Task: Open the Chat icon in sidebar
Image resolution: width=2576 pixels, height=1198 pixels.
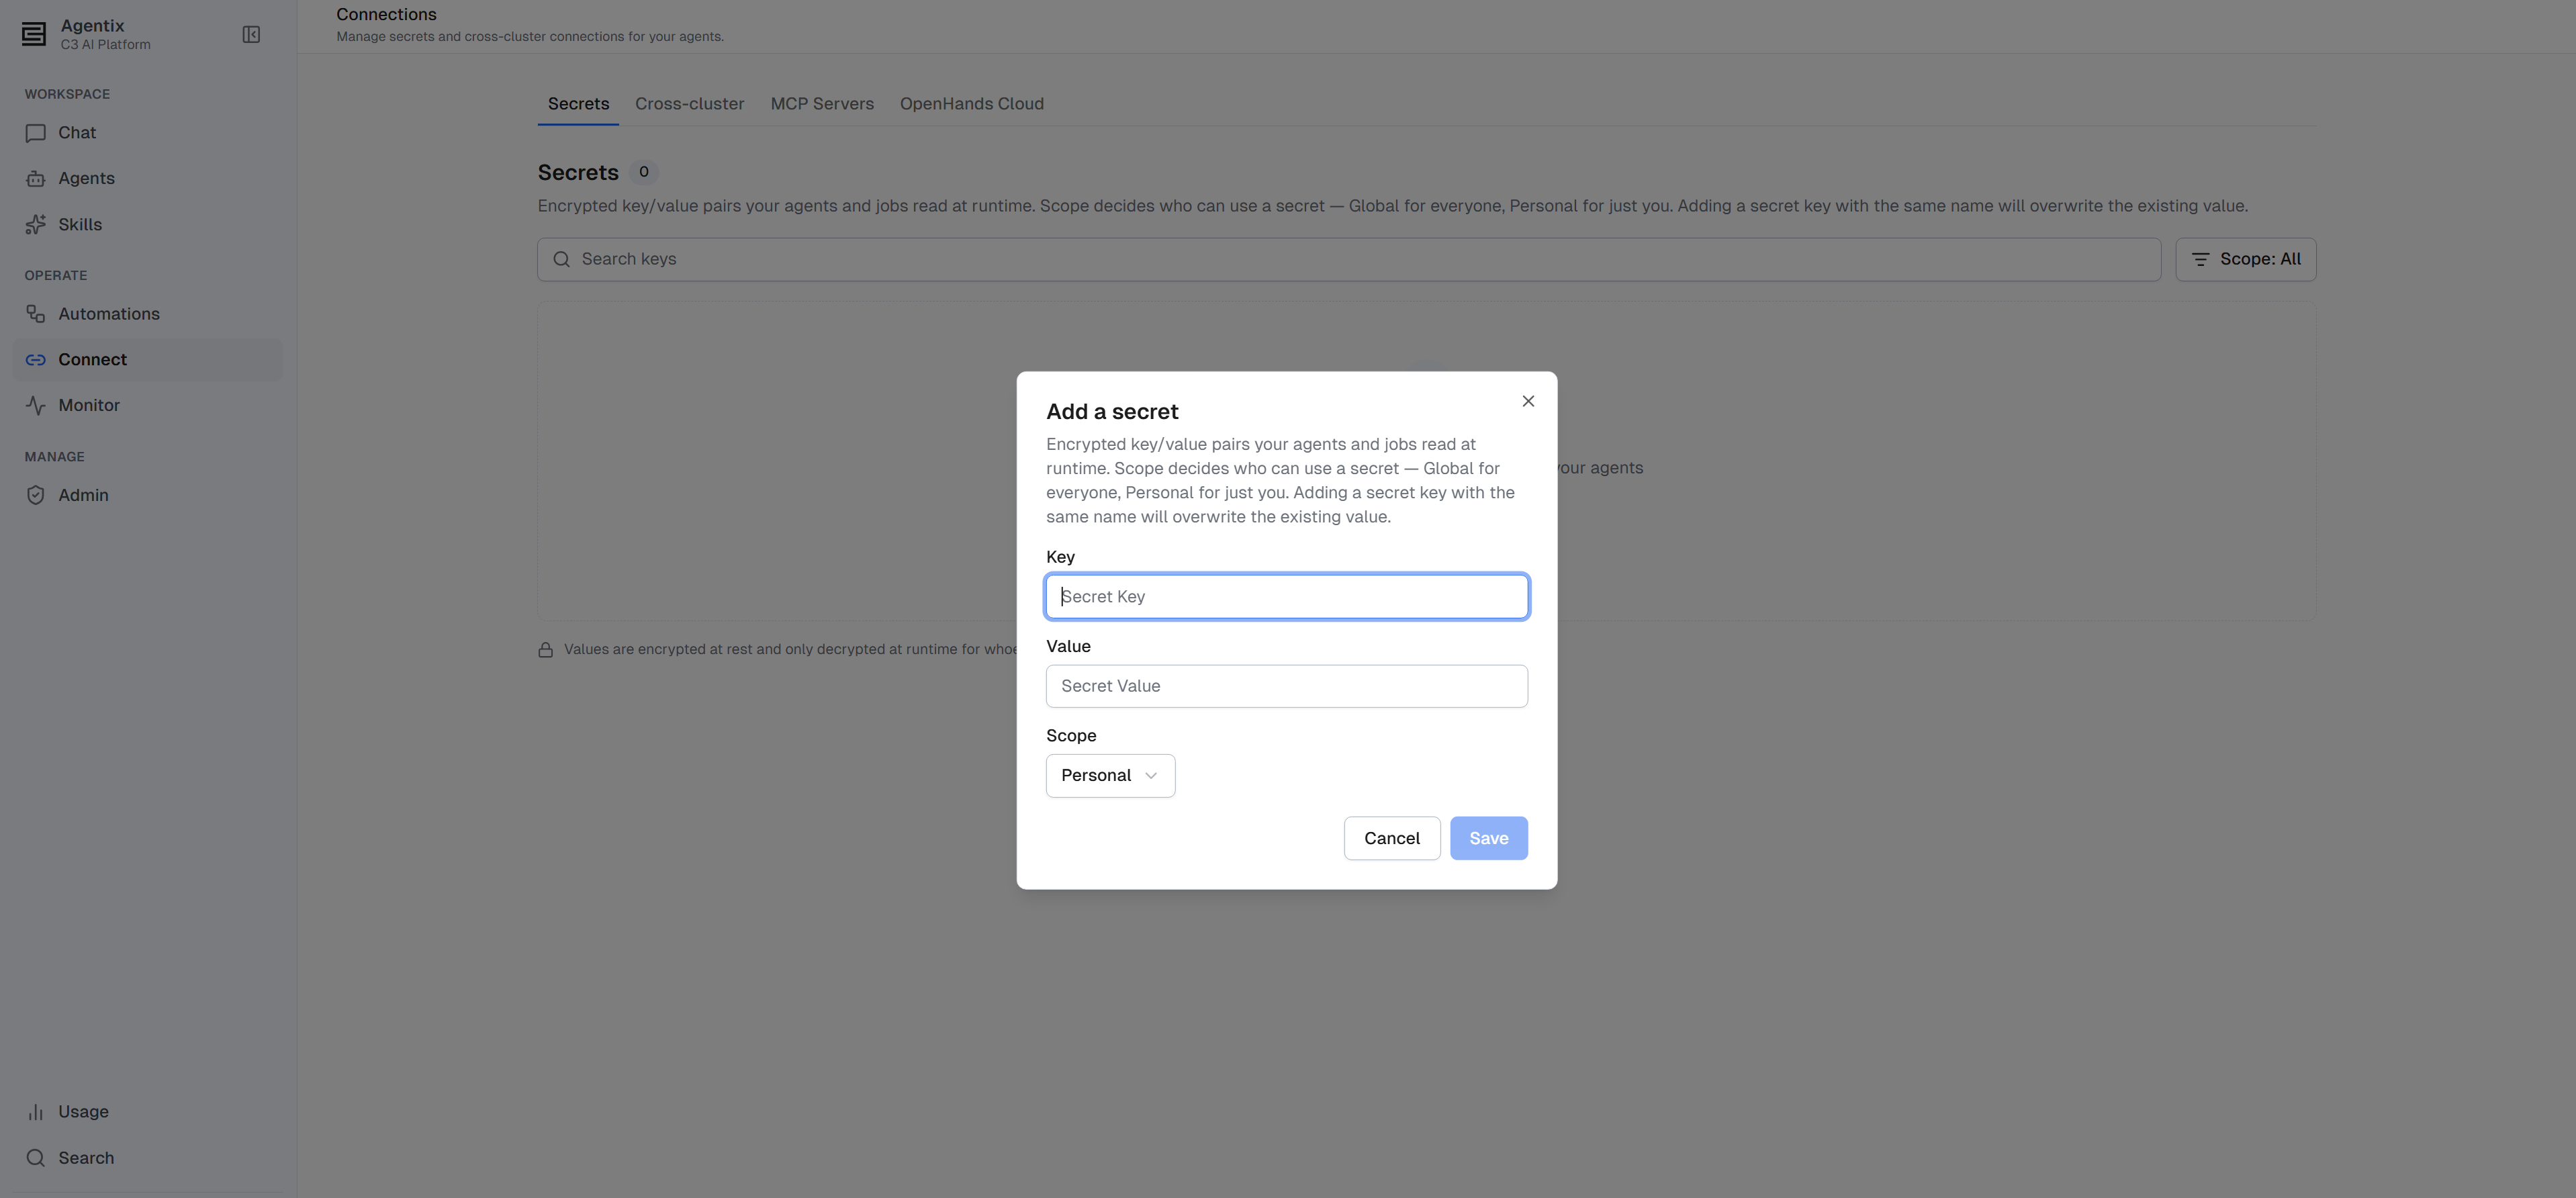Action: pos(36,133)
